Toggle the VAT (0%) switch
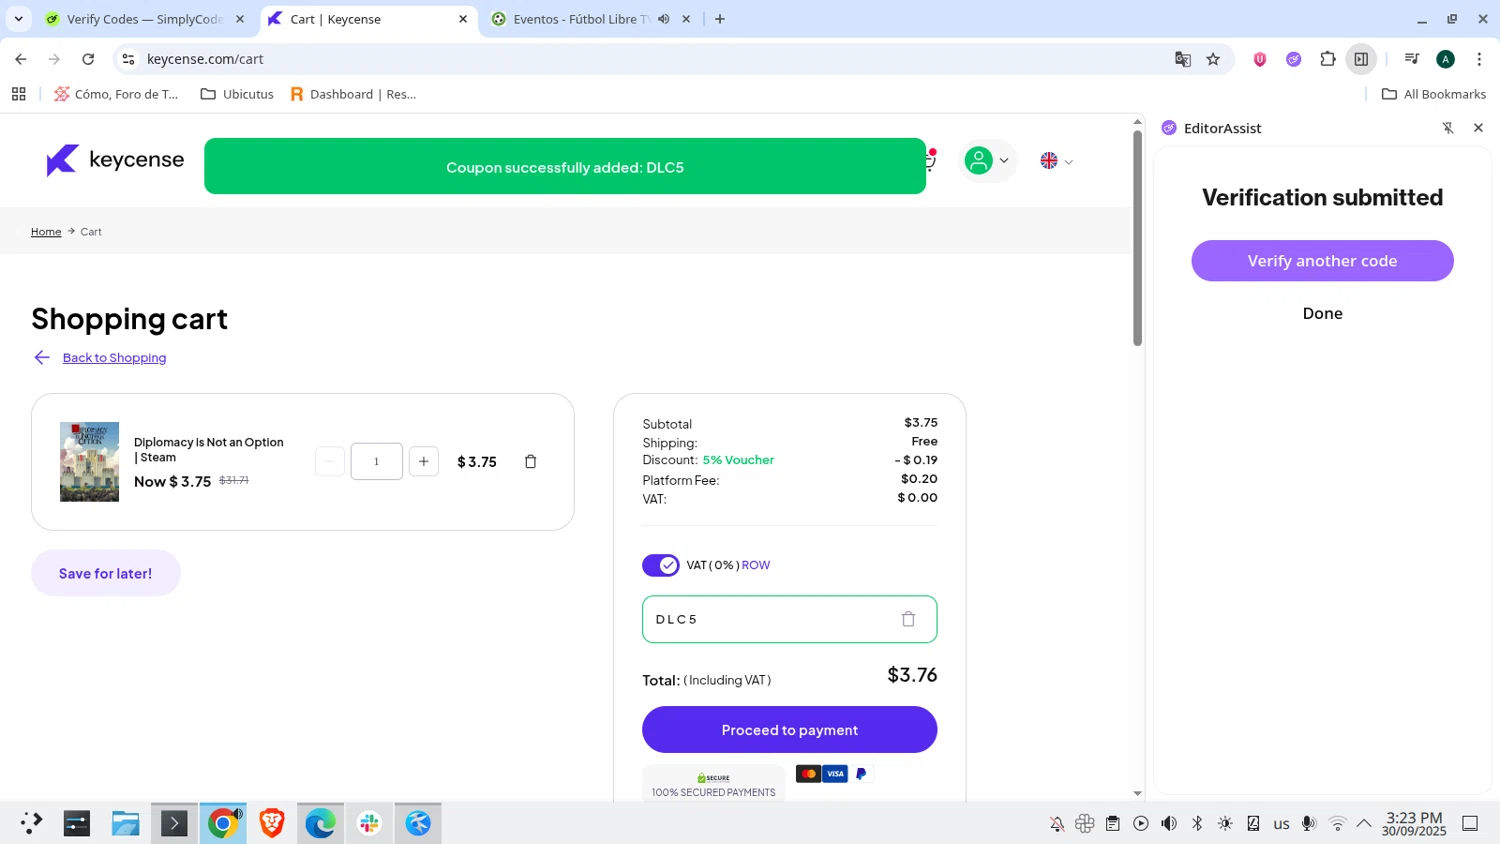 [661, 565]
